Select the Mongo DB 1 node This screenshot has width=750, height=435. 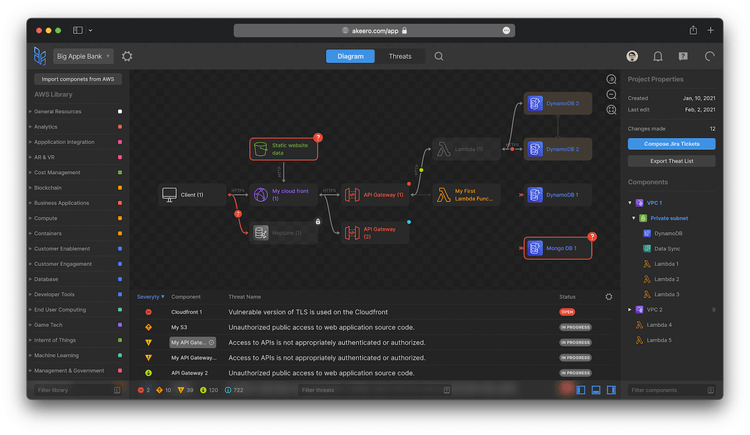tap(558, 248)
